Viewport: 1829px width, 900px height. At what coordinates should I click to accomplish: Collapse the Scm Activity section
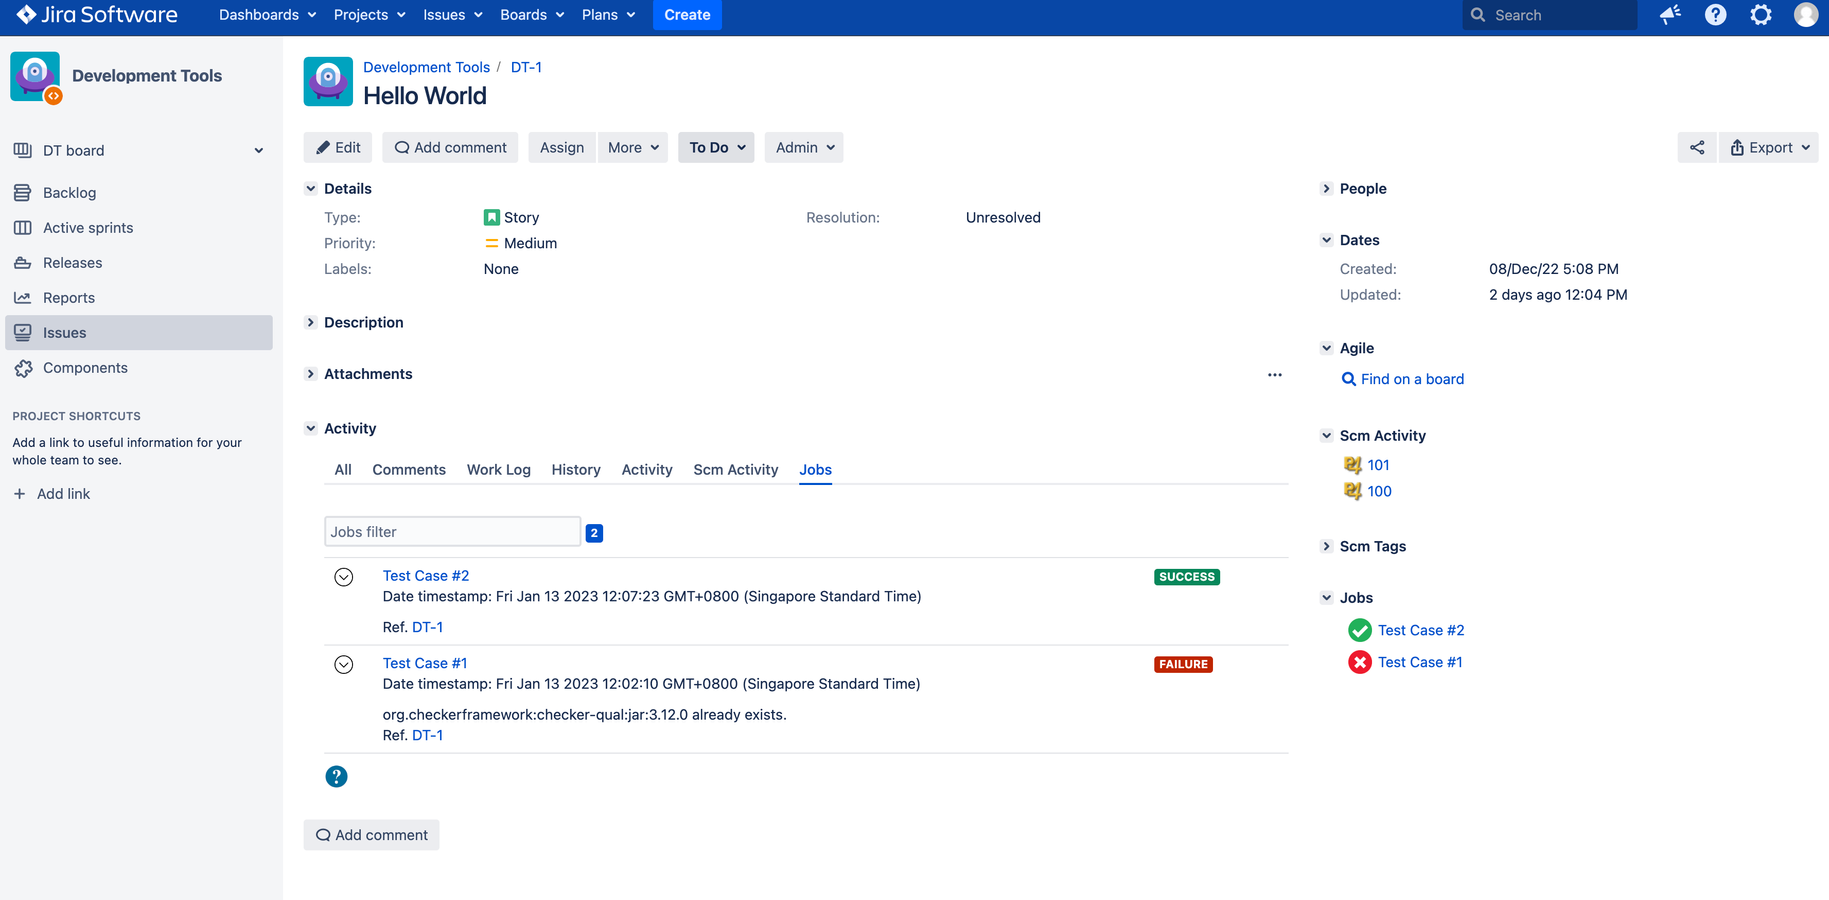[1326, 435]
